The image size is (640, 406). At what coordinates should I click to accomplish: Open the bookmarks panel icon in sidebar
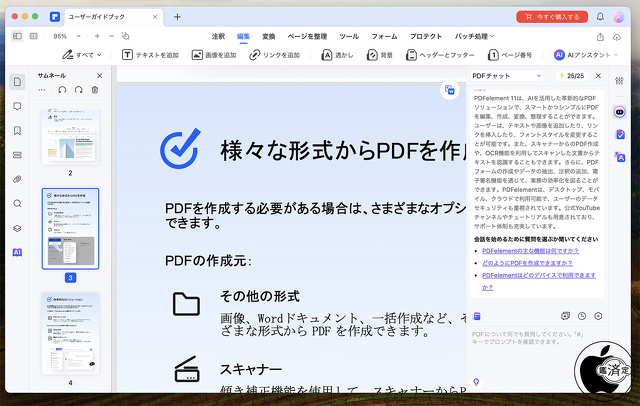(x=17, y=131)
